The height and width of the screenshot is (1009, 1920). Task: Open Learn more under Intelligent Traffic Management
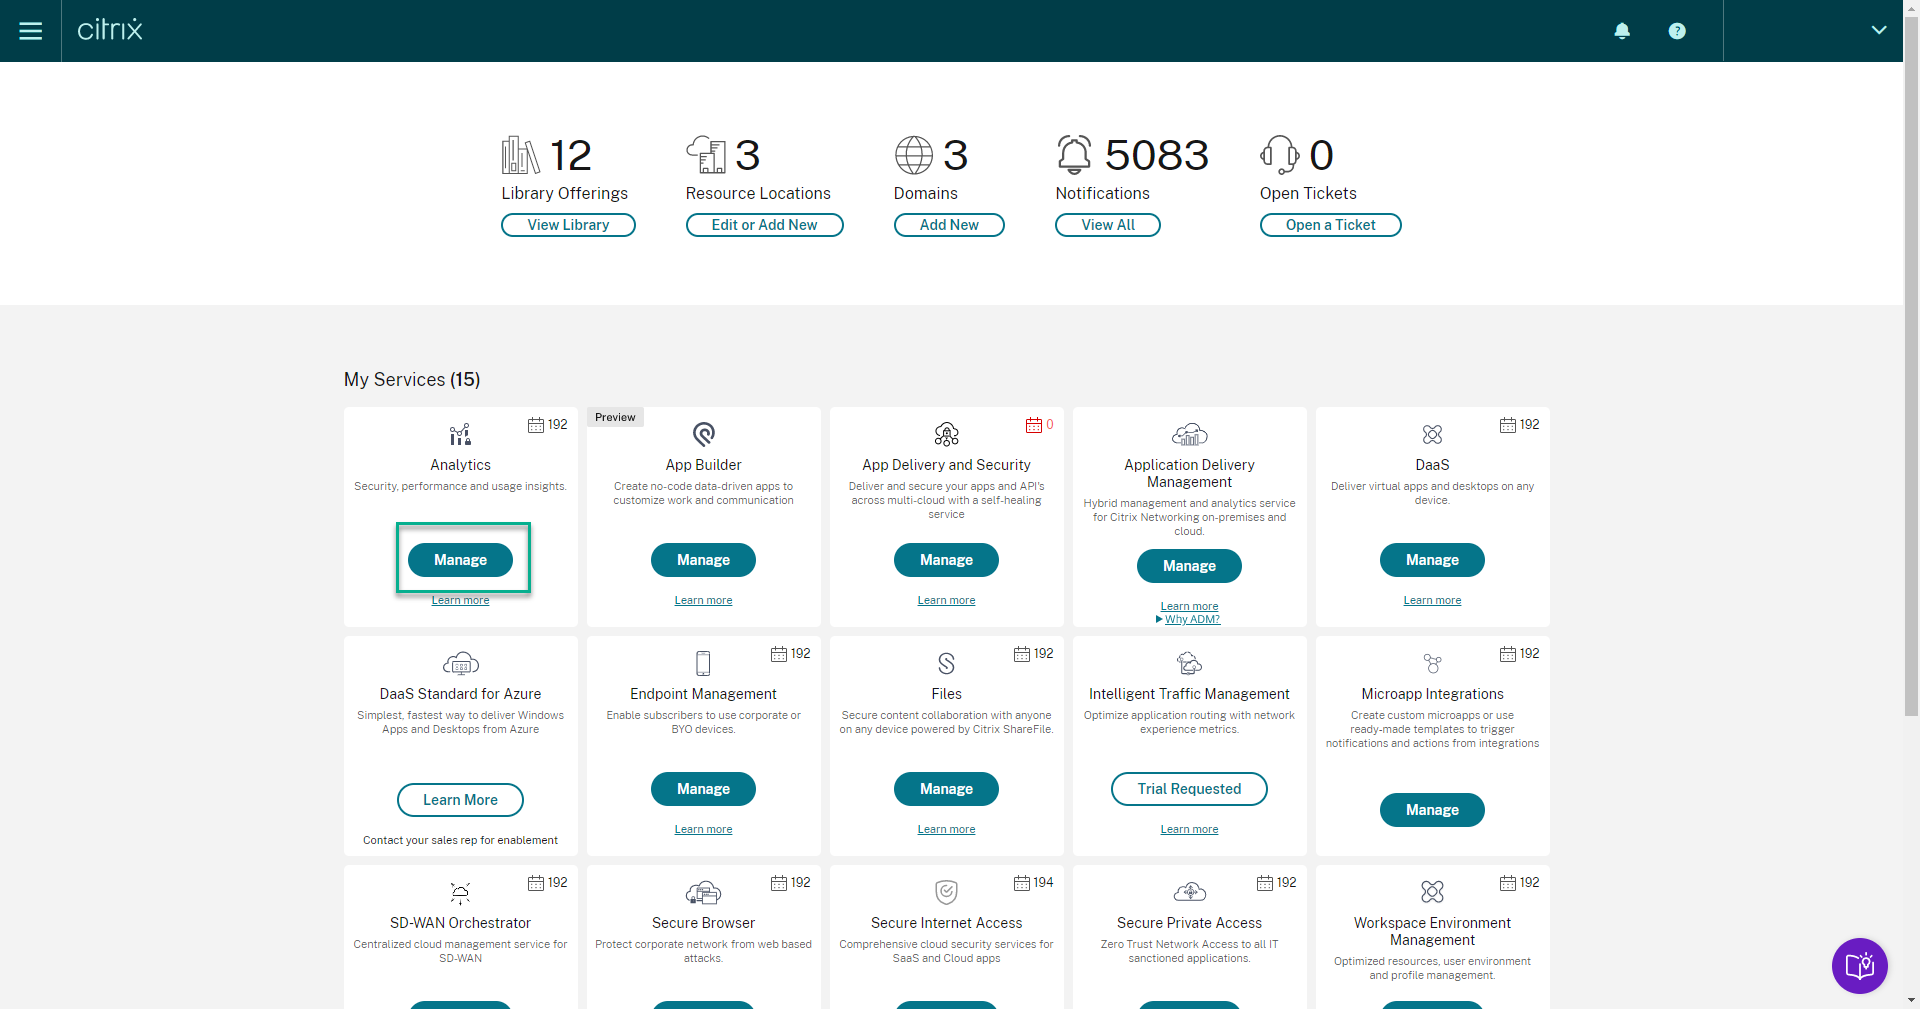click(x=1190, y=829)
